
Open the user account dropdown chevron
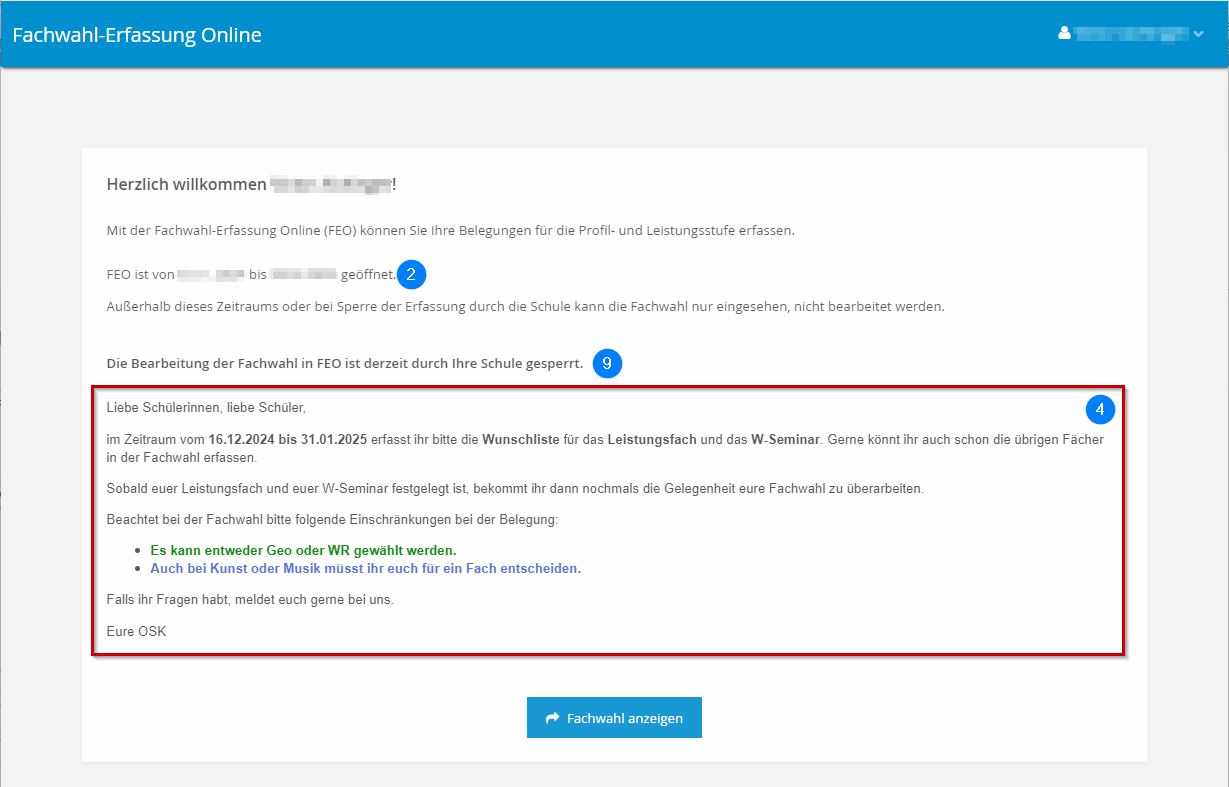pos(1199,34)
